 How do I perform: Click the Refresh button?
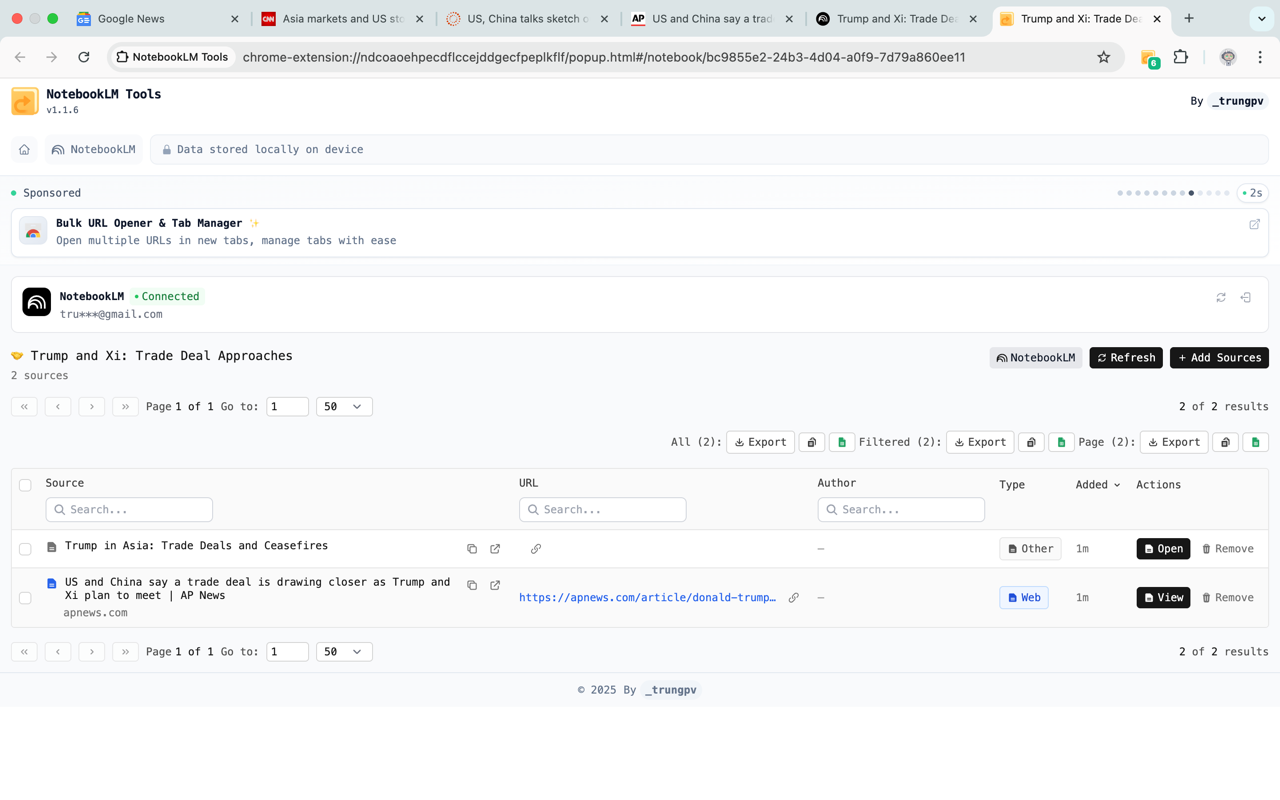point(1125,357)
